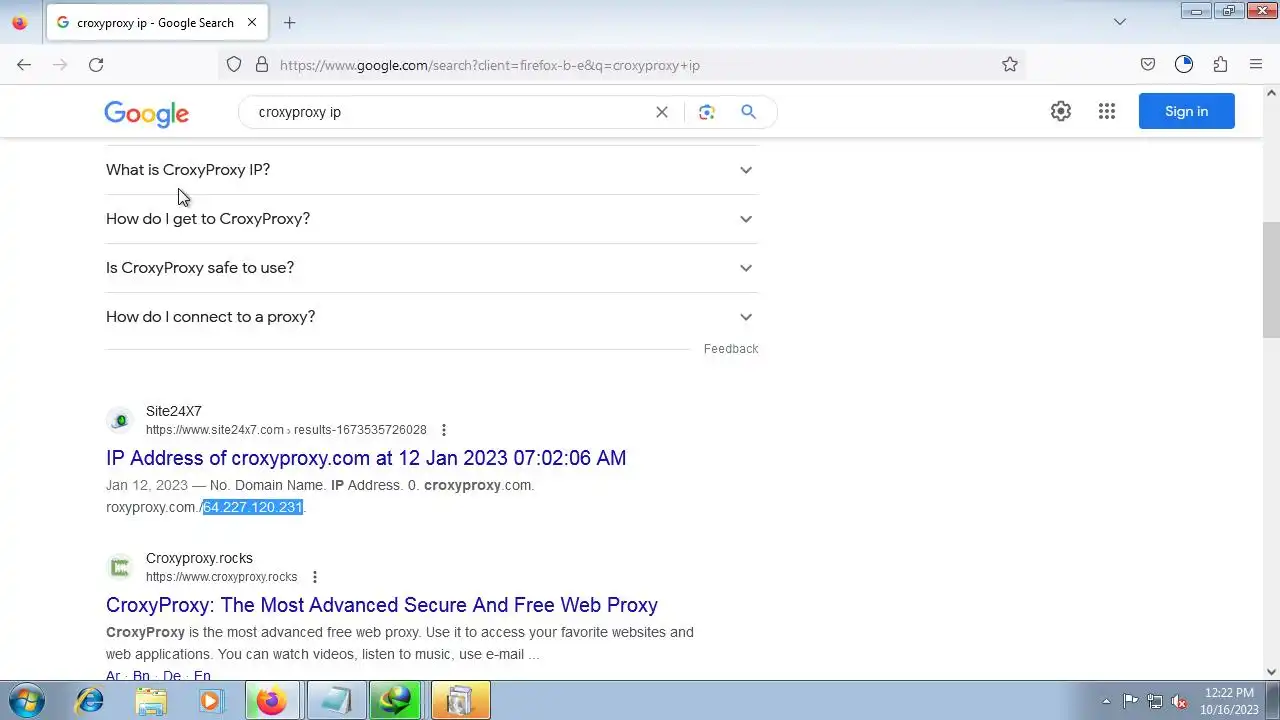Click the address bar URL
Screen dimensions: 1280x720
490,65
